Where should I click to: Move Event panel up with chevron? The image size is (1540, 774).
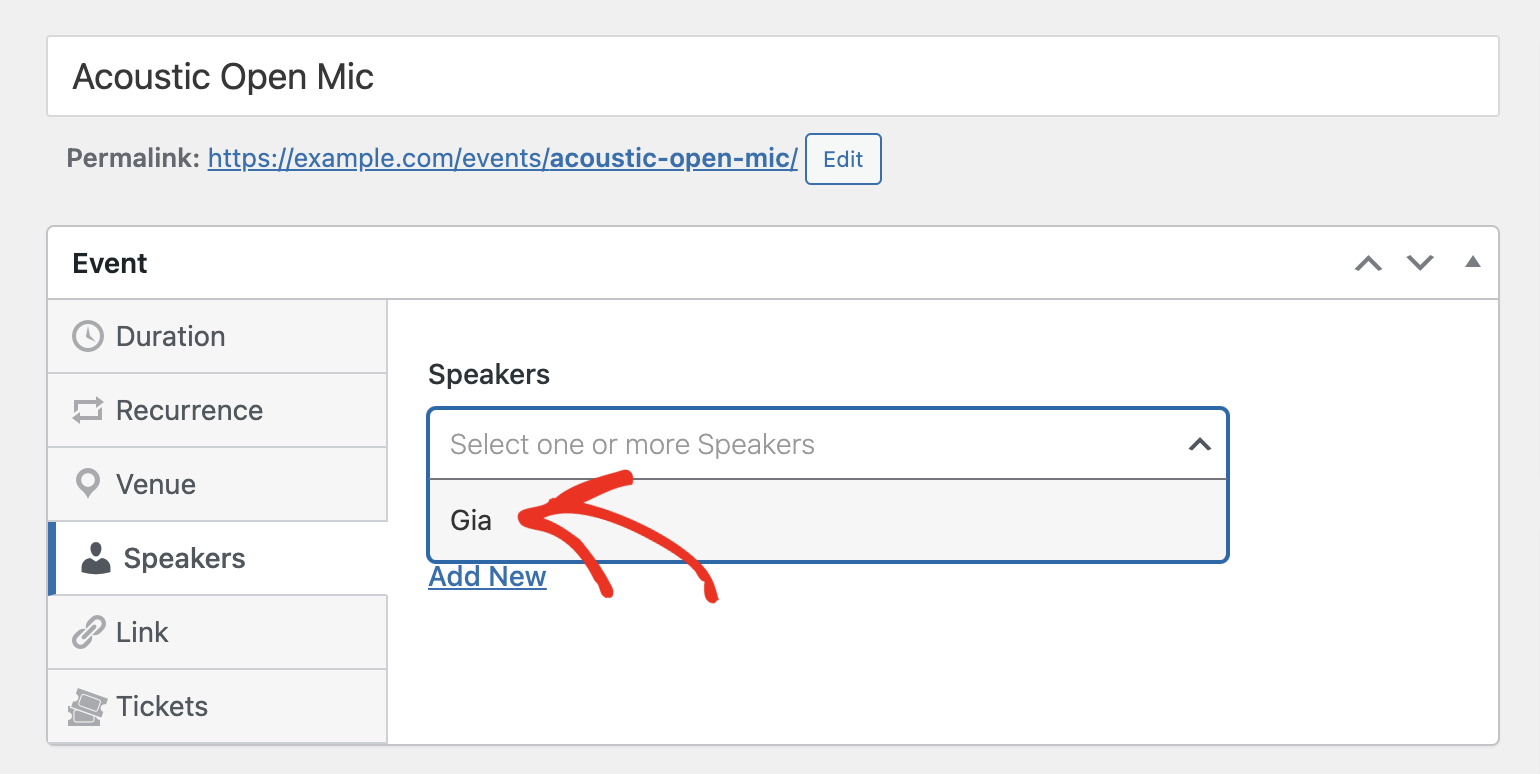[x=1368, y=263]
